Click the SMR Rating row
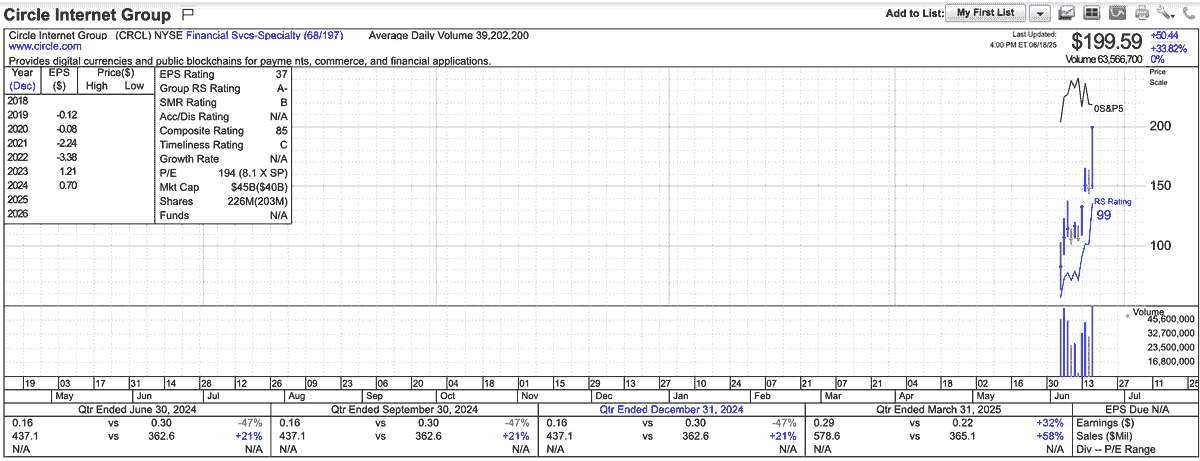Image resolution: width=1200 pixels, height=461 pixels. 223,102
